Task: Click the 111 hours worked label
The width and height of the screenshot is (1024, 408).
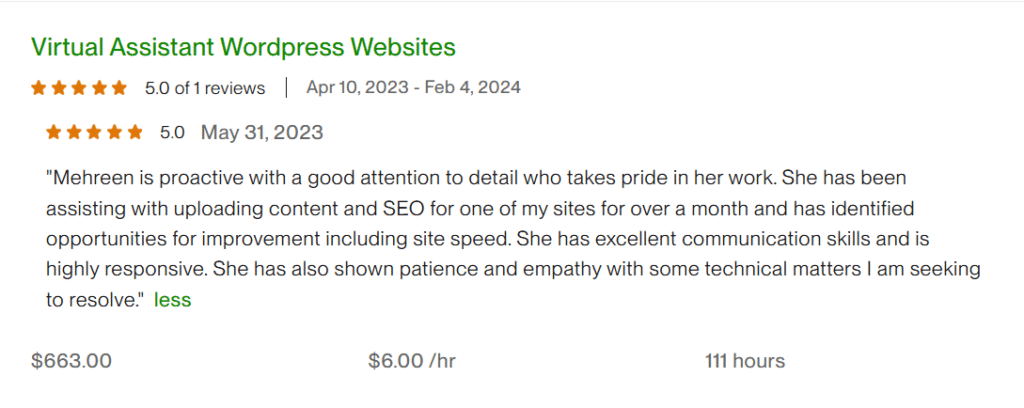Action: tap(745, 361)
